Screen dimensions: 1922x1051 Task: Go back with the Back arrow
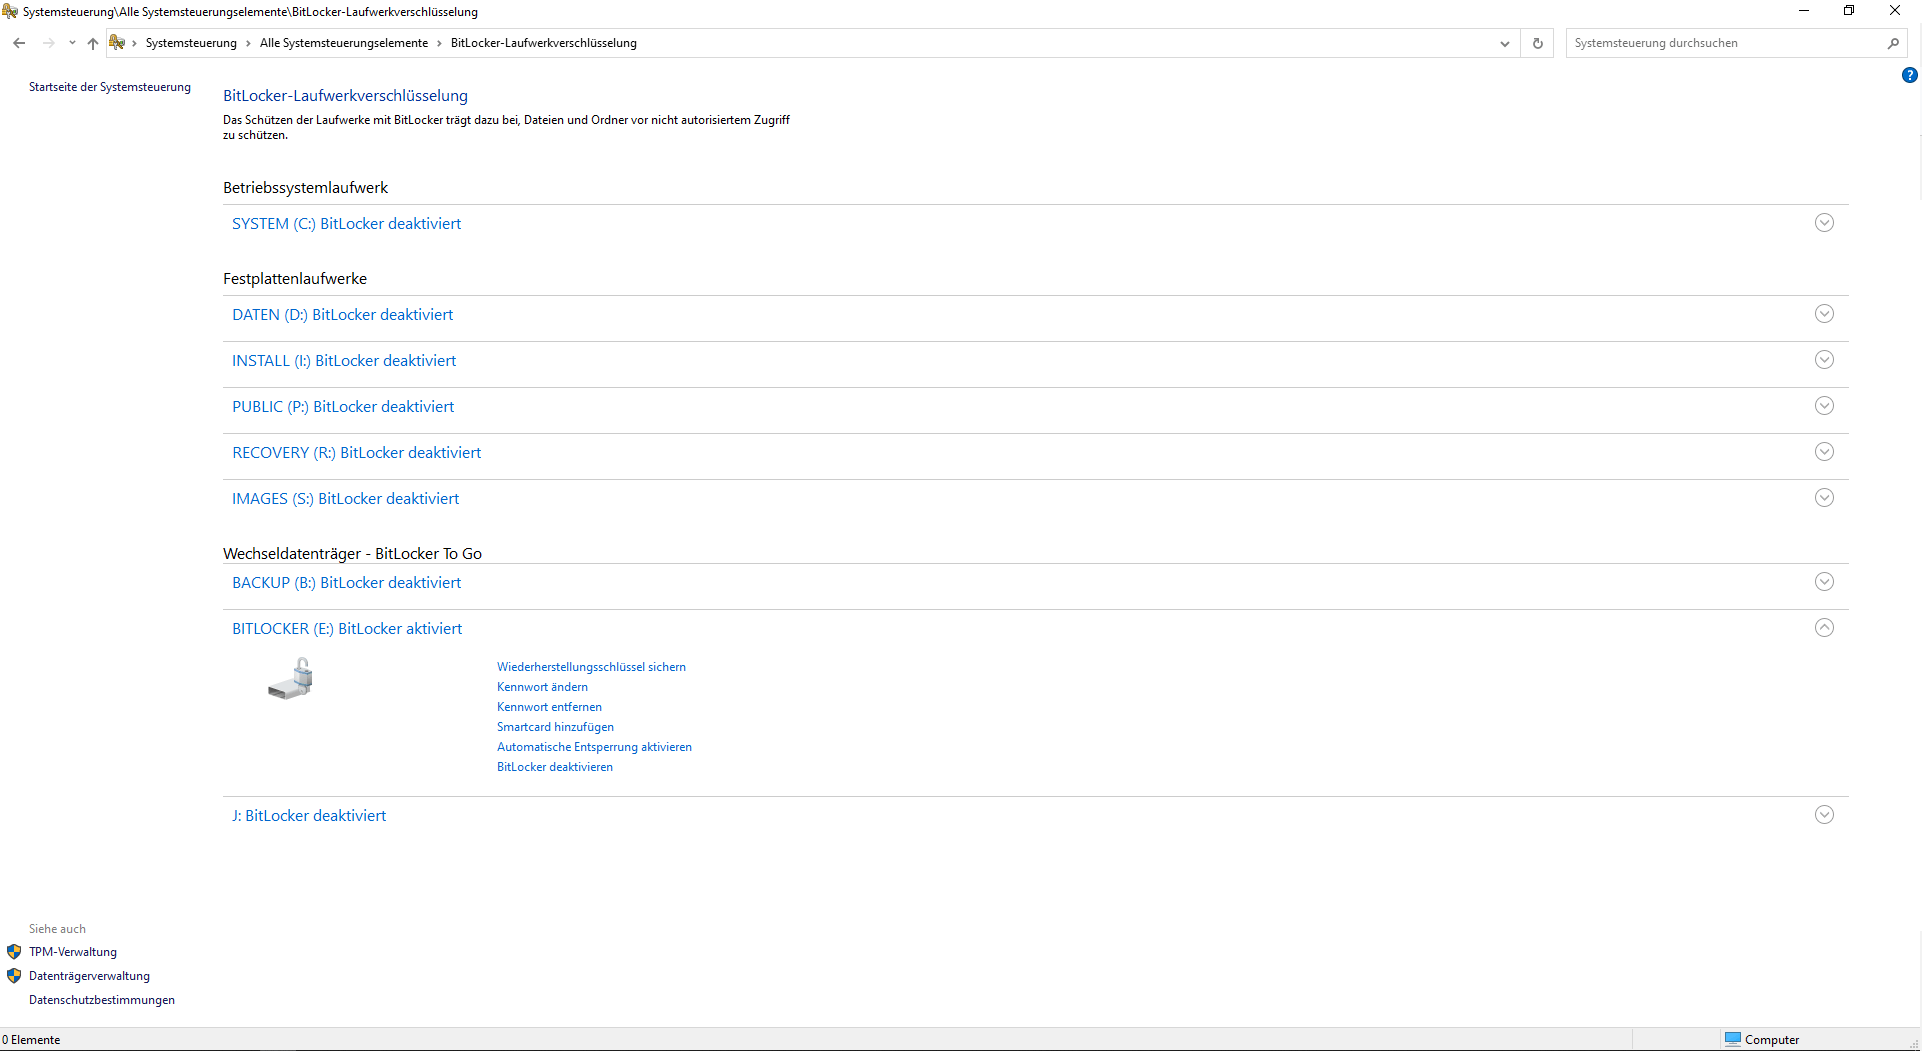pyautogui.click(x=19, y=43)
